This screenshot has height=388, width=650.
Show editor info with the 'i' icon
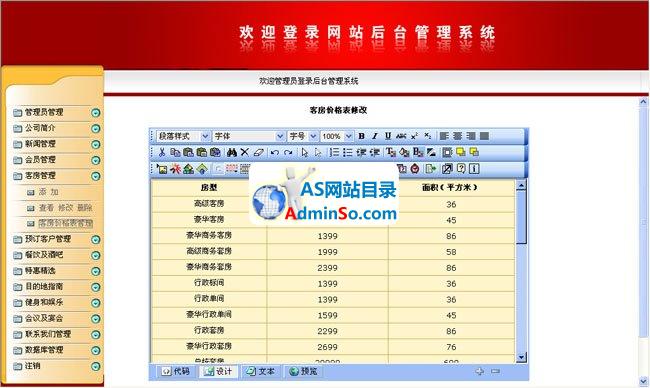click(x=474, y=168)
